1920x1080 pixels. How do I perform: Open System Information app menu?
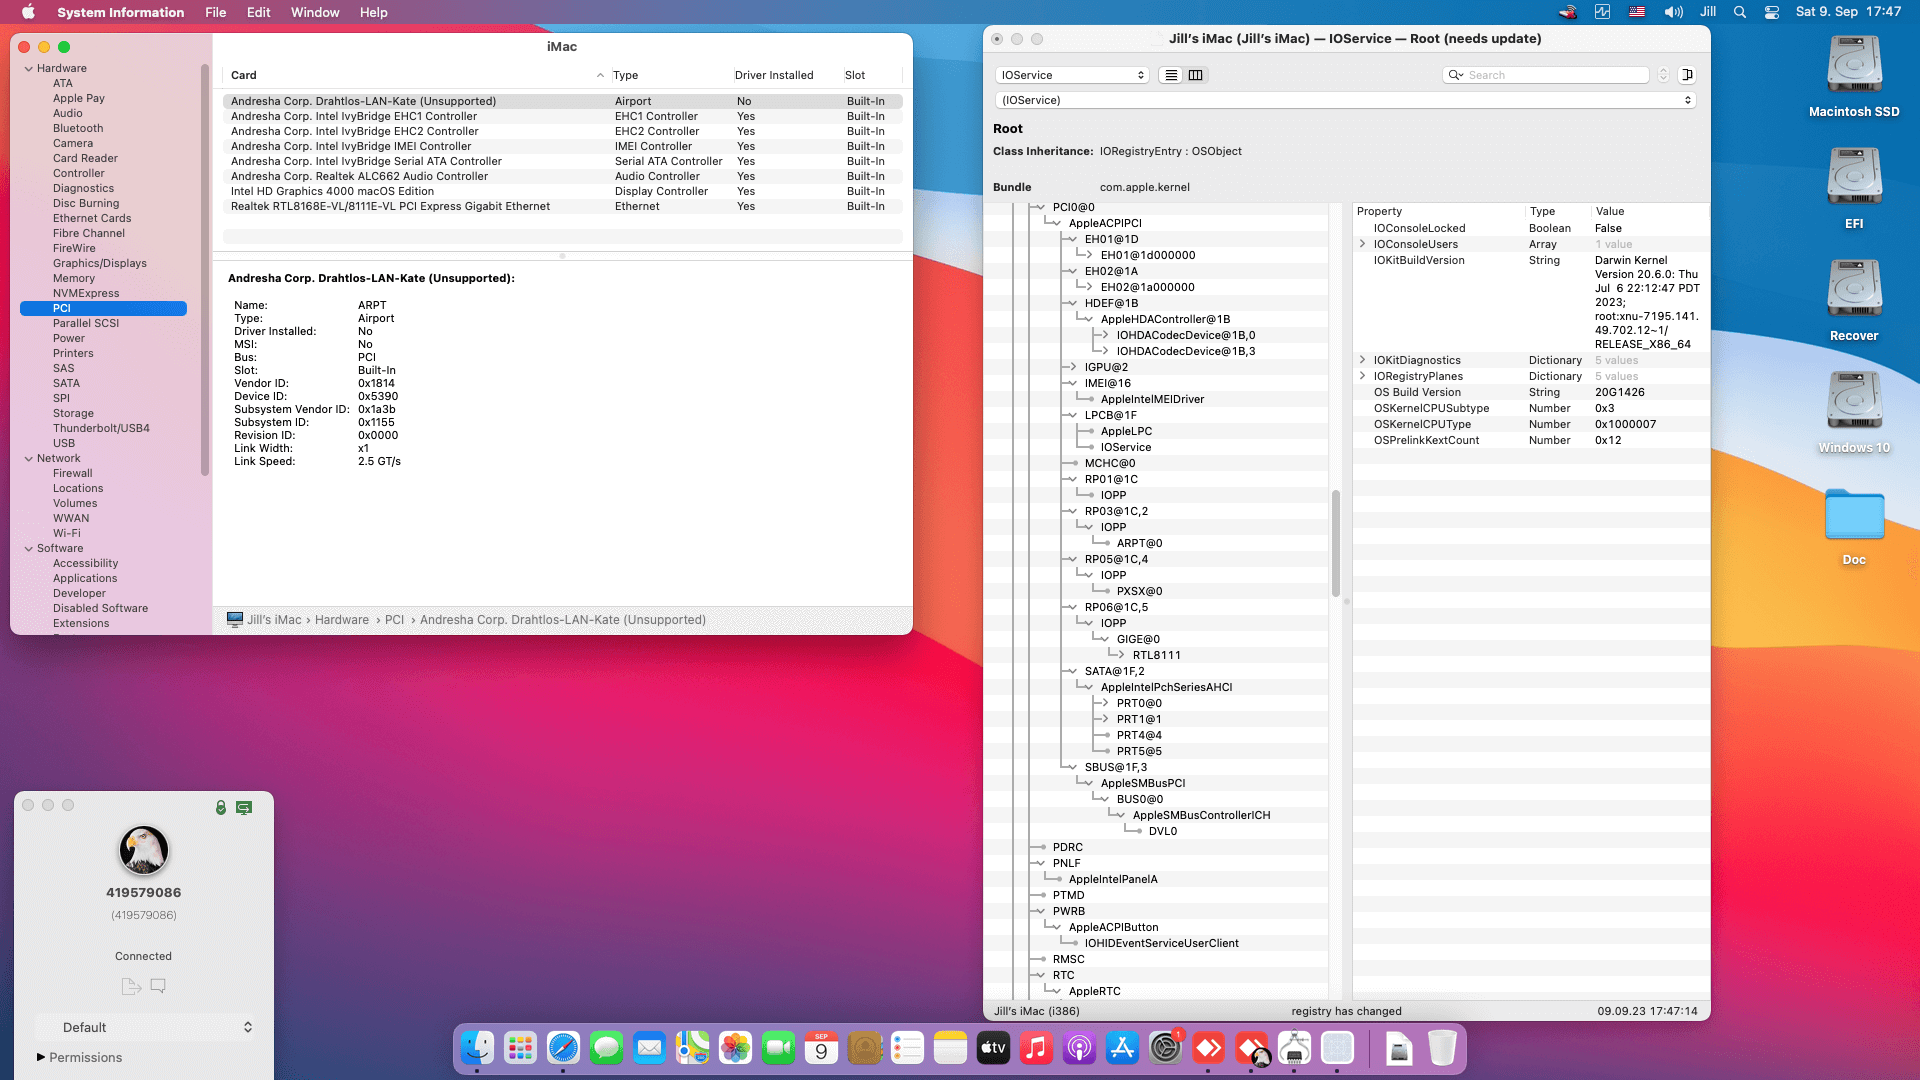coord(120,12)
